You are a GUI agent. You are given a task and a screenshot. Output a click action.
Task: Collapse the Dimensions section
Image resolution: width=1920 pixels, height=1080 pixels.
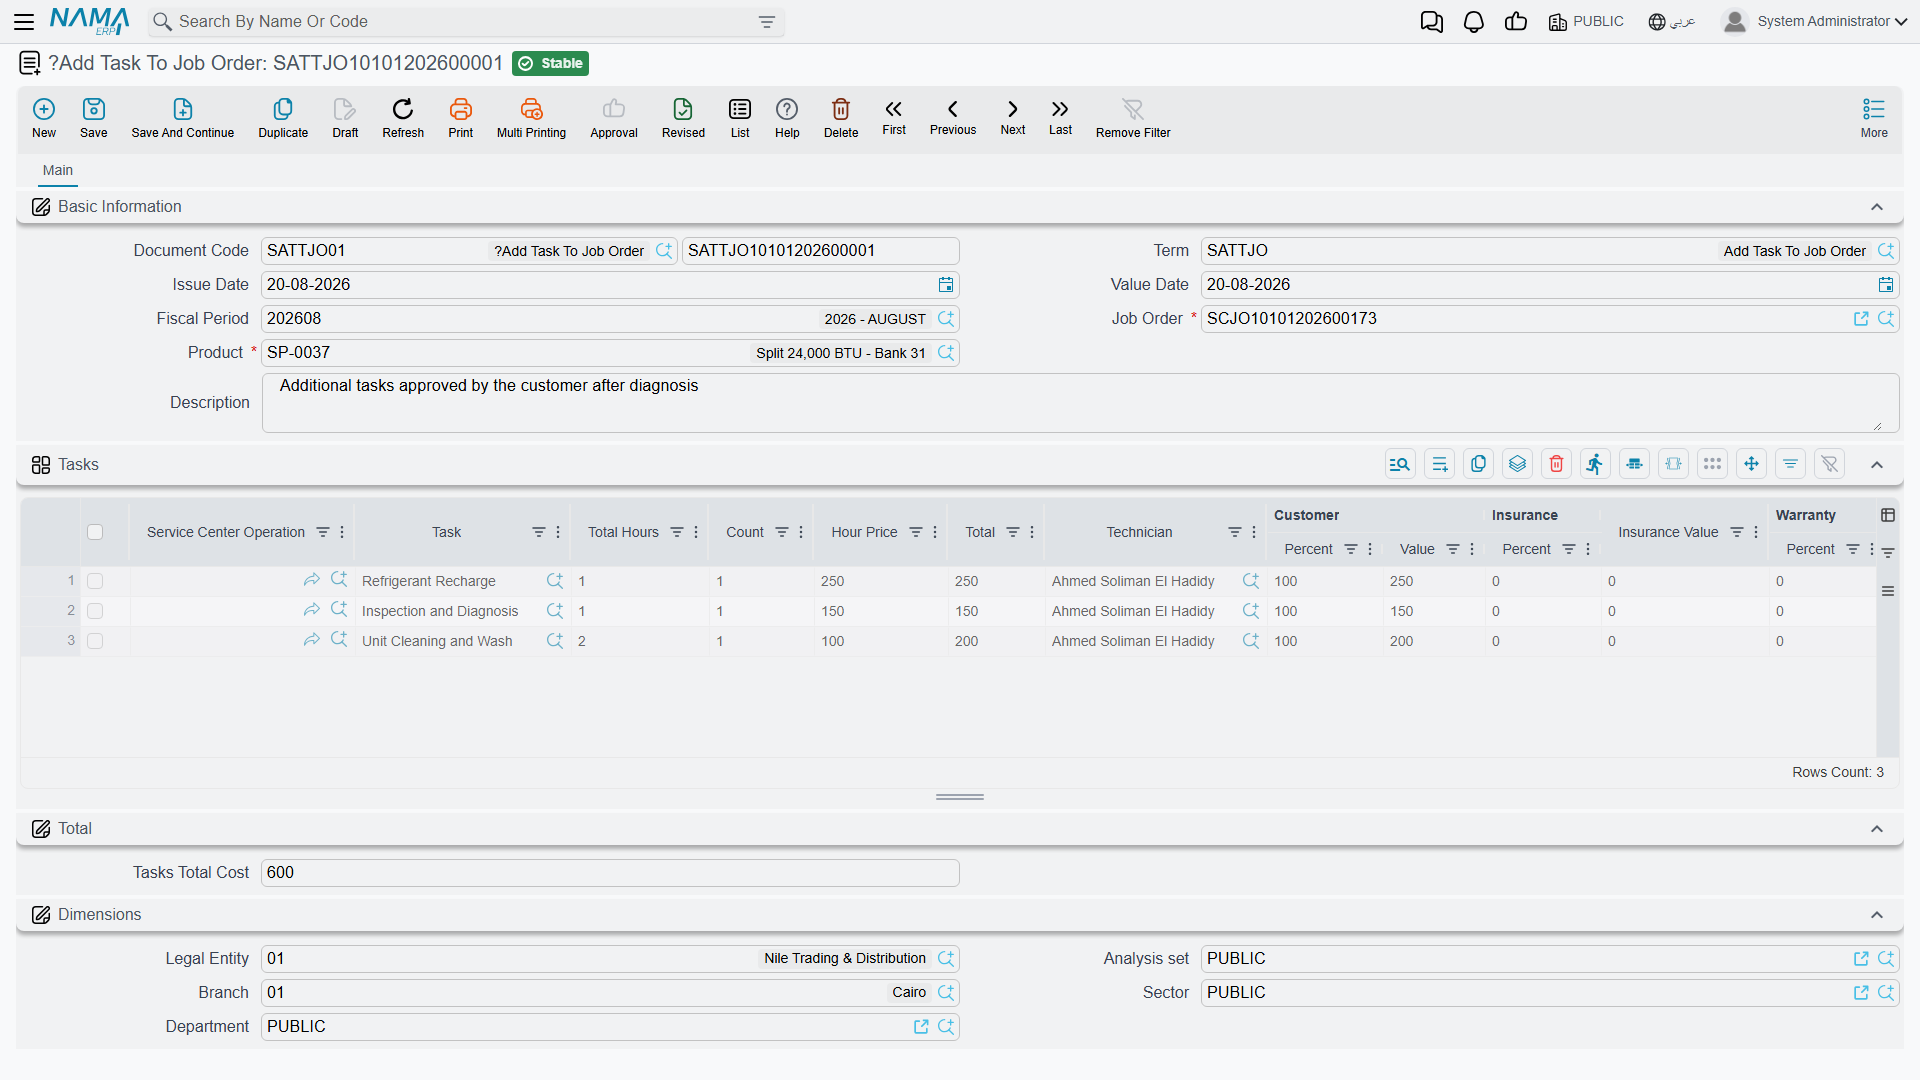[1877, 915]
